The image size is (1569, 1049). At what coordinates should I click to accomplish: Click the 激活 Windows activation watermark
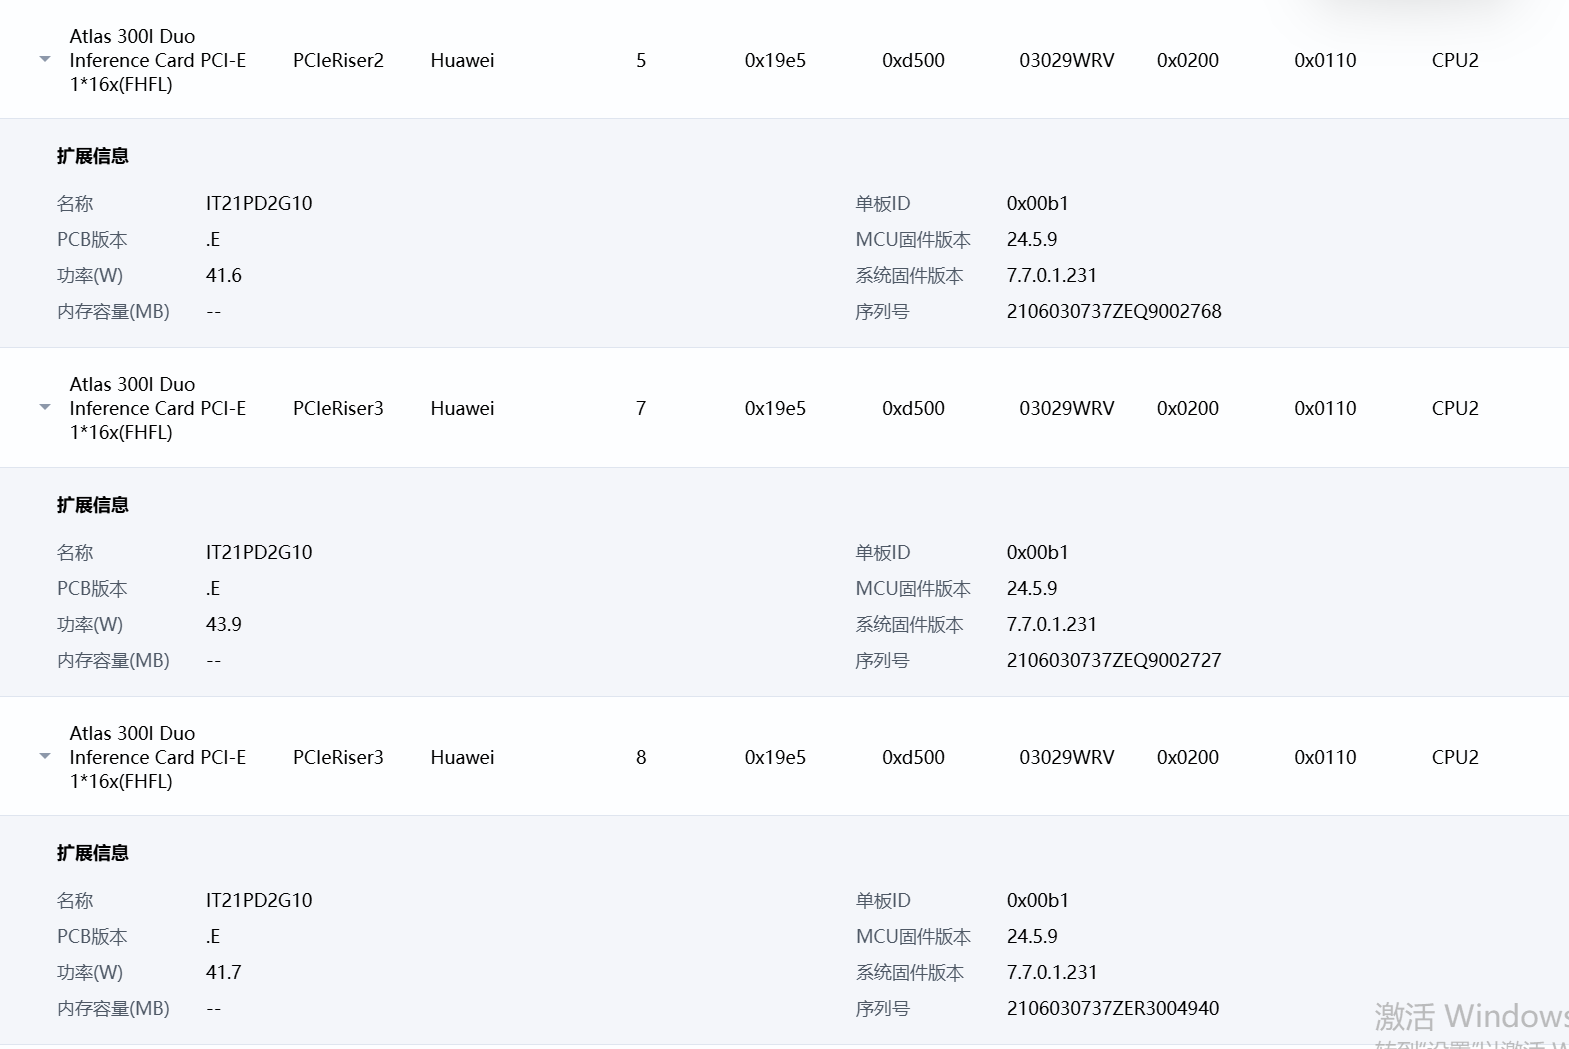click(x=1470, y=1017)
